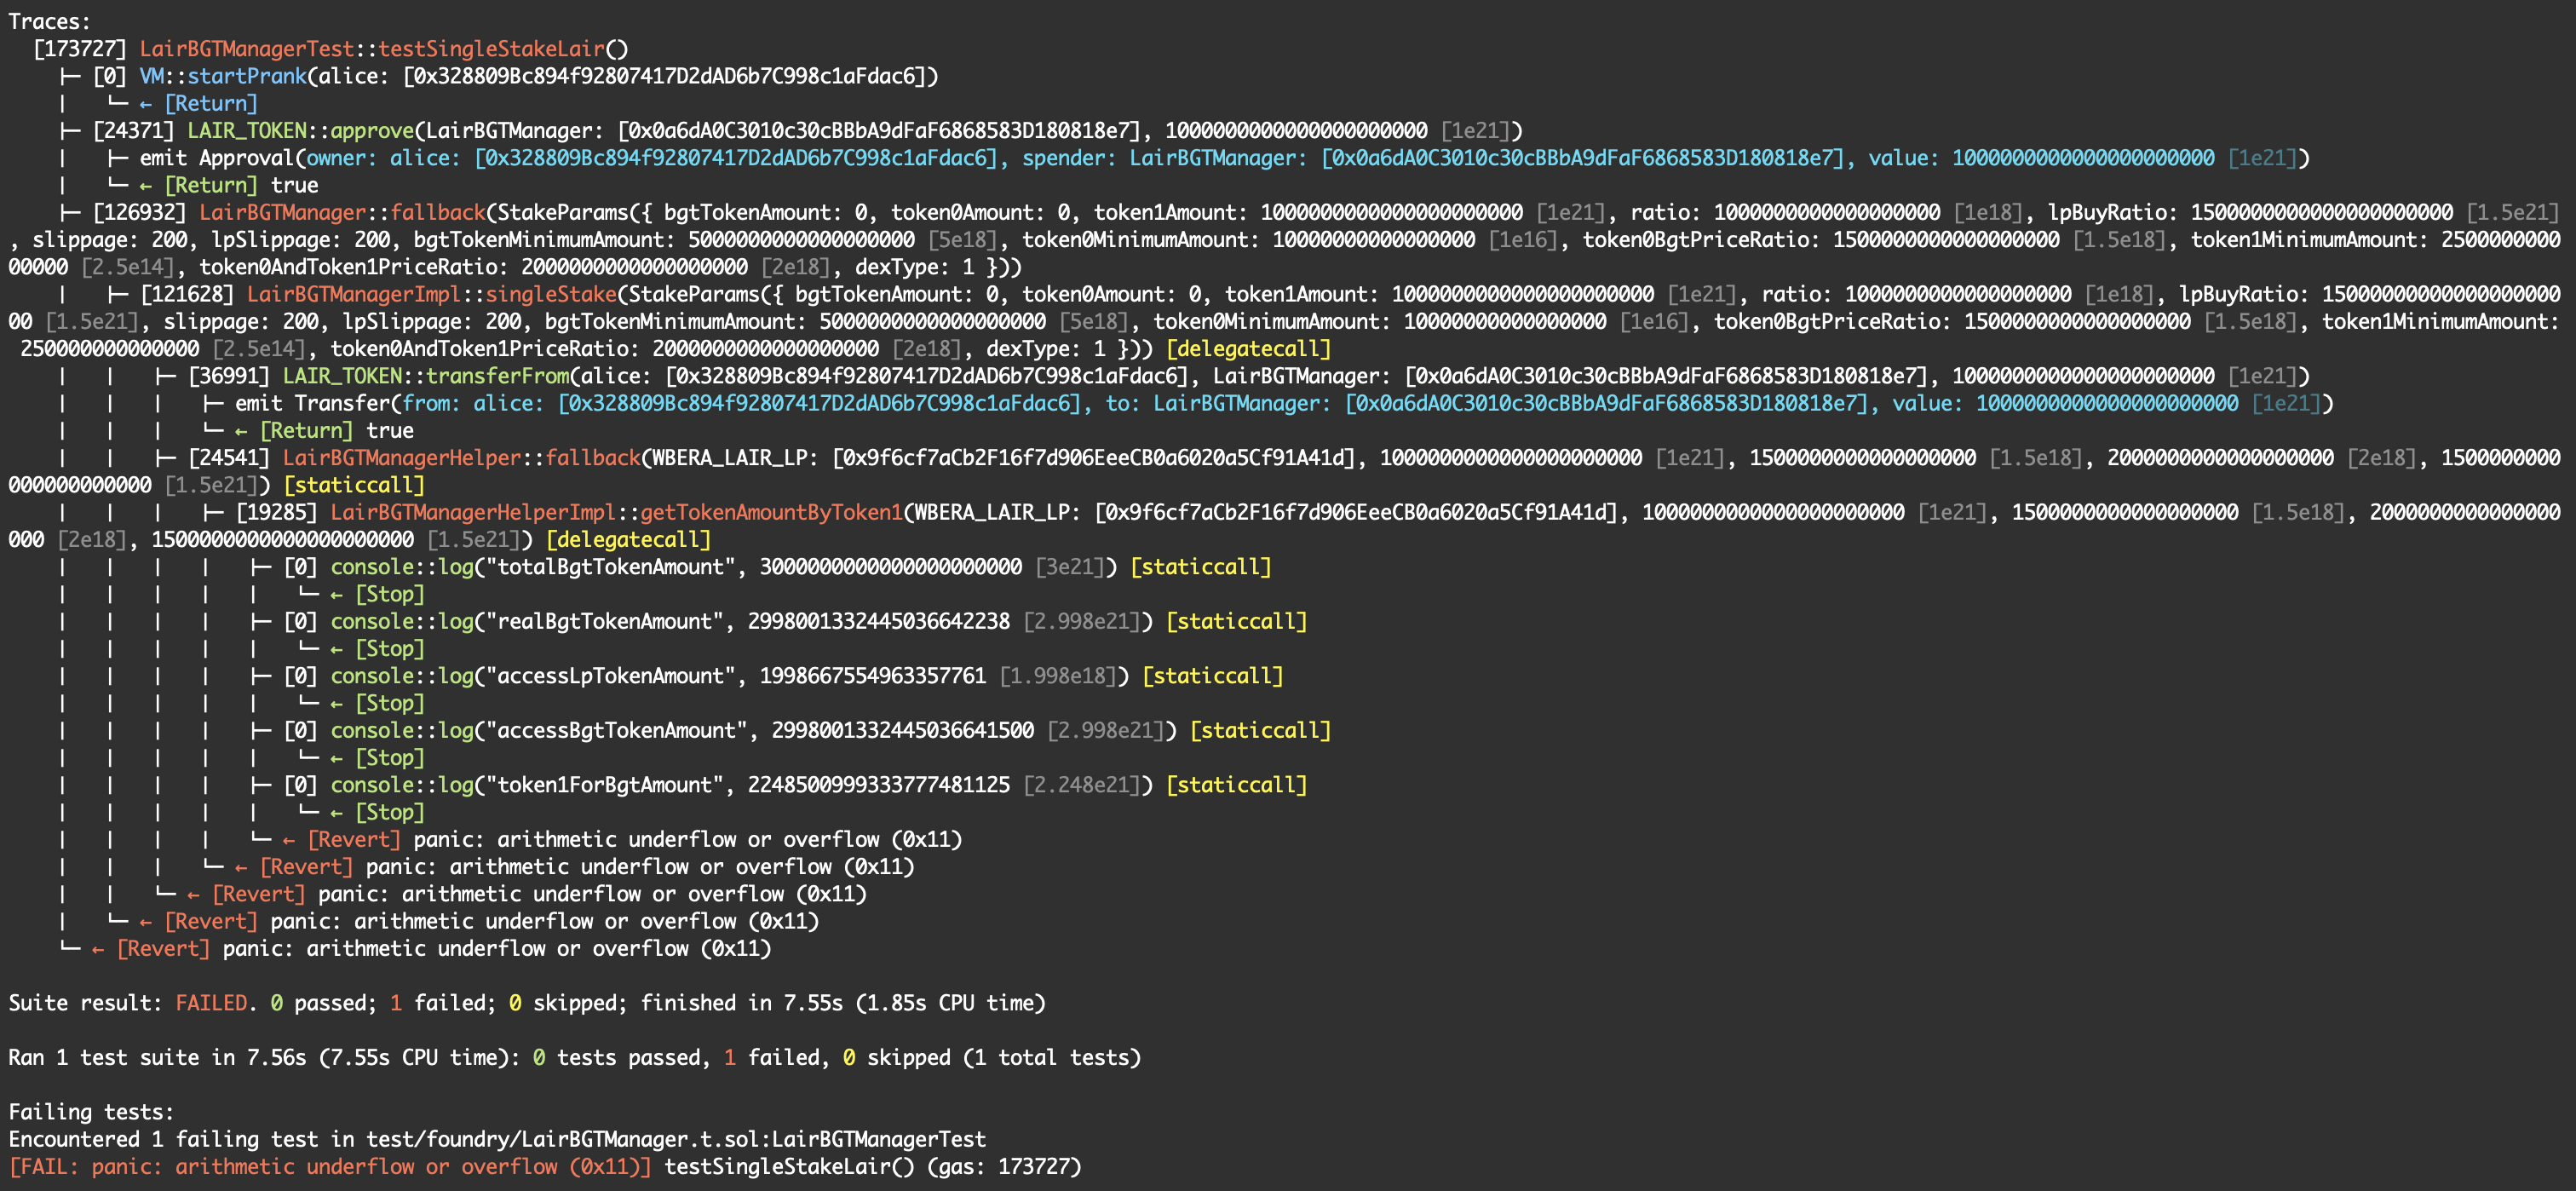Viewport: 2576px width, 1191px height.
Task: Click the "Traces:" heading text
Action: click(49, 21)
